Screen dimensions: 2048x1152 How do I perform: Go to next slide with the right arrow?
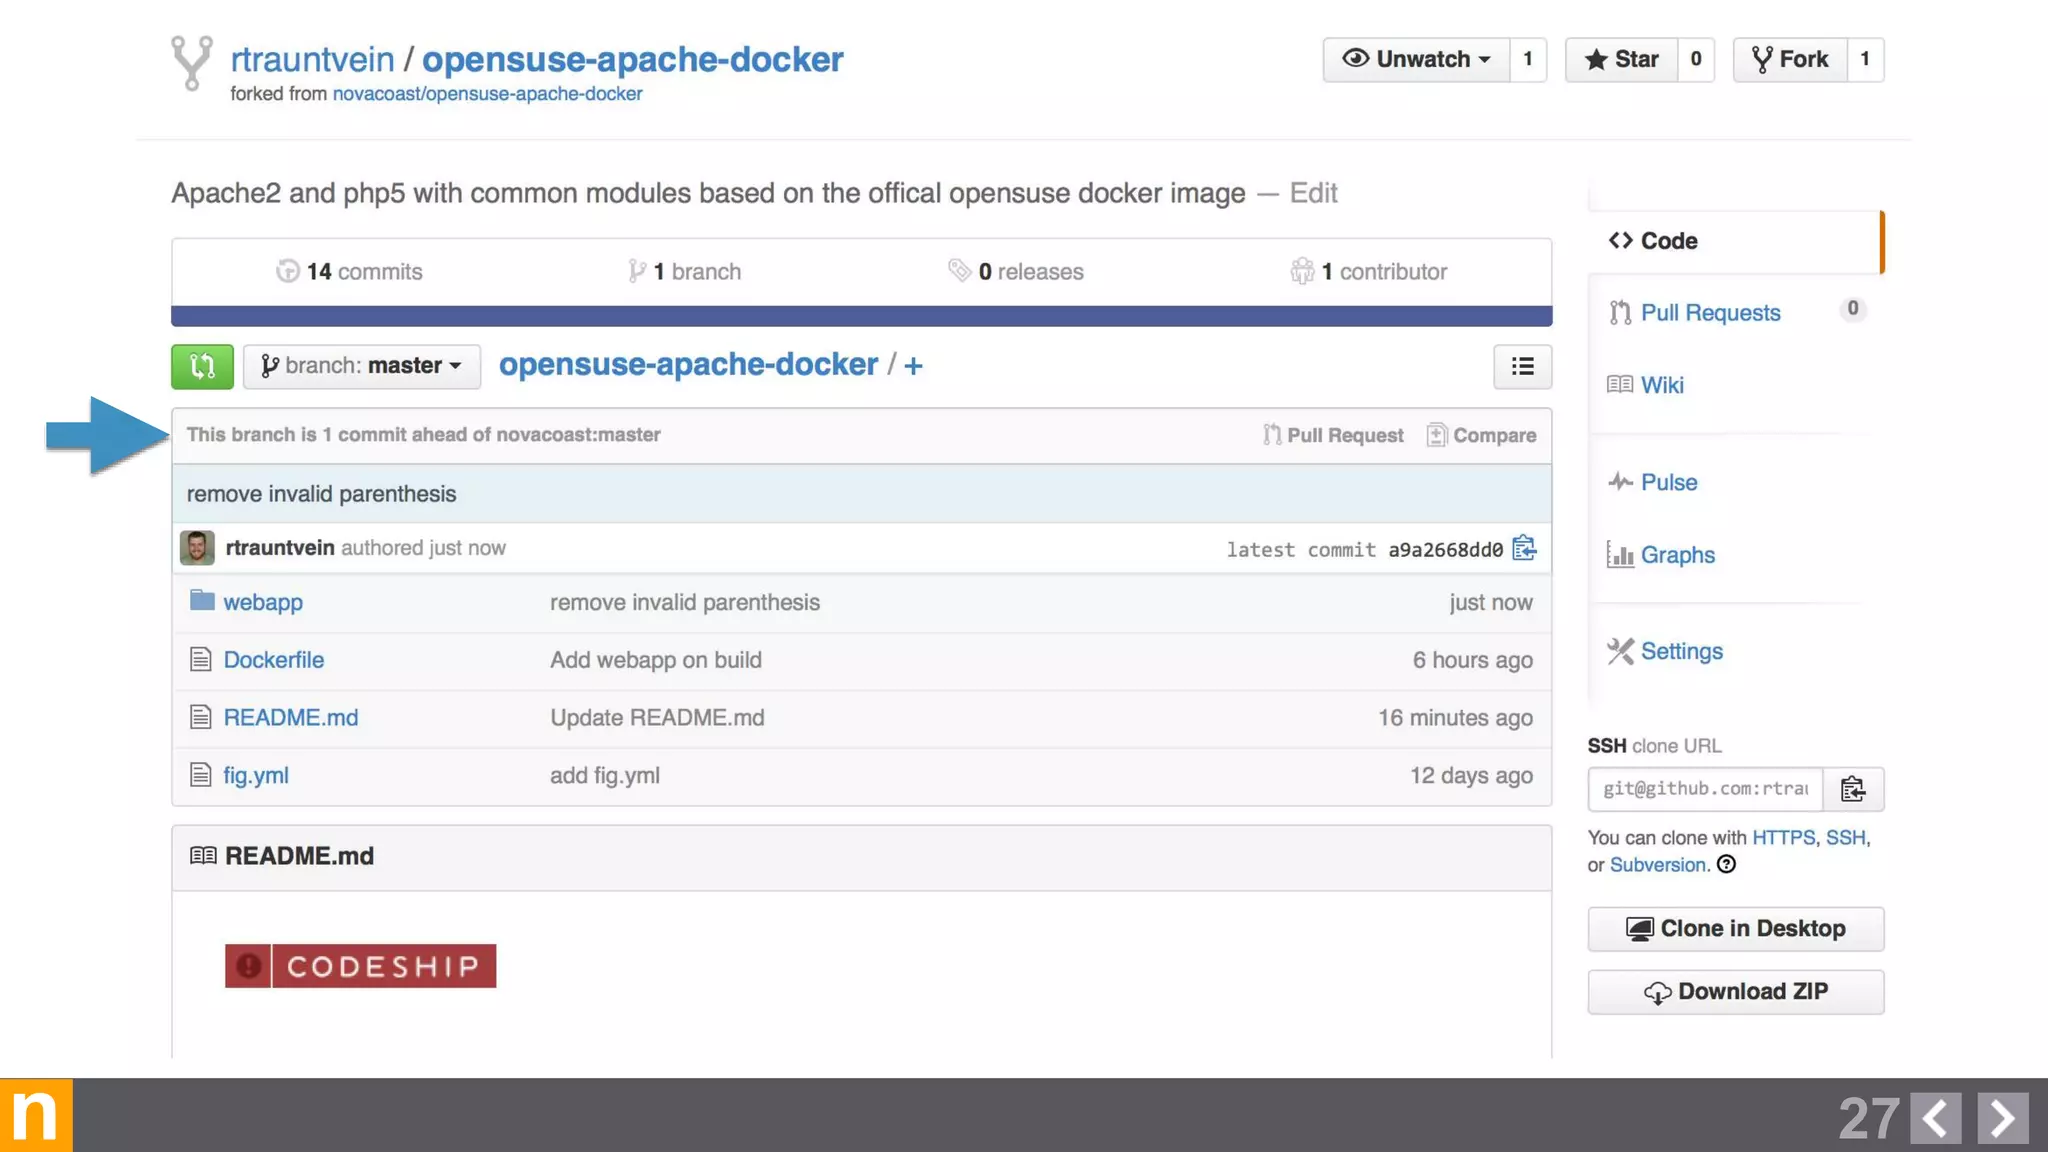2002,1117
